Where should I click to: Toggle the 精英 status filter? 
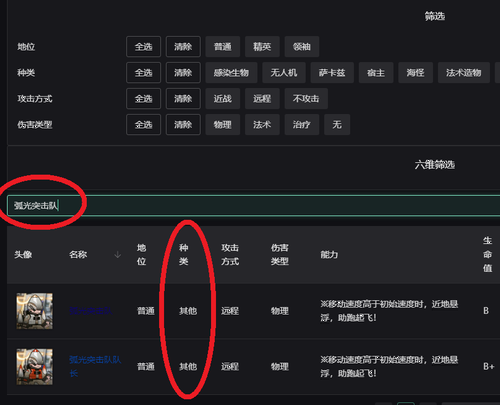tap(262, 47)
